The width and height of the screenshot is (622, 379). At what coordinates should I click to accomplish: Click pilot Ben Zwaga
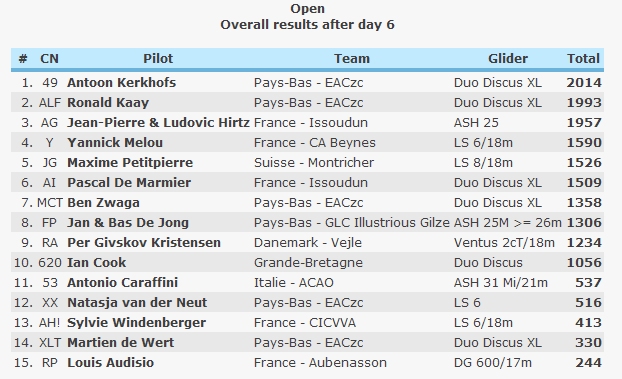click(x=103, y=203)
